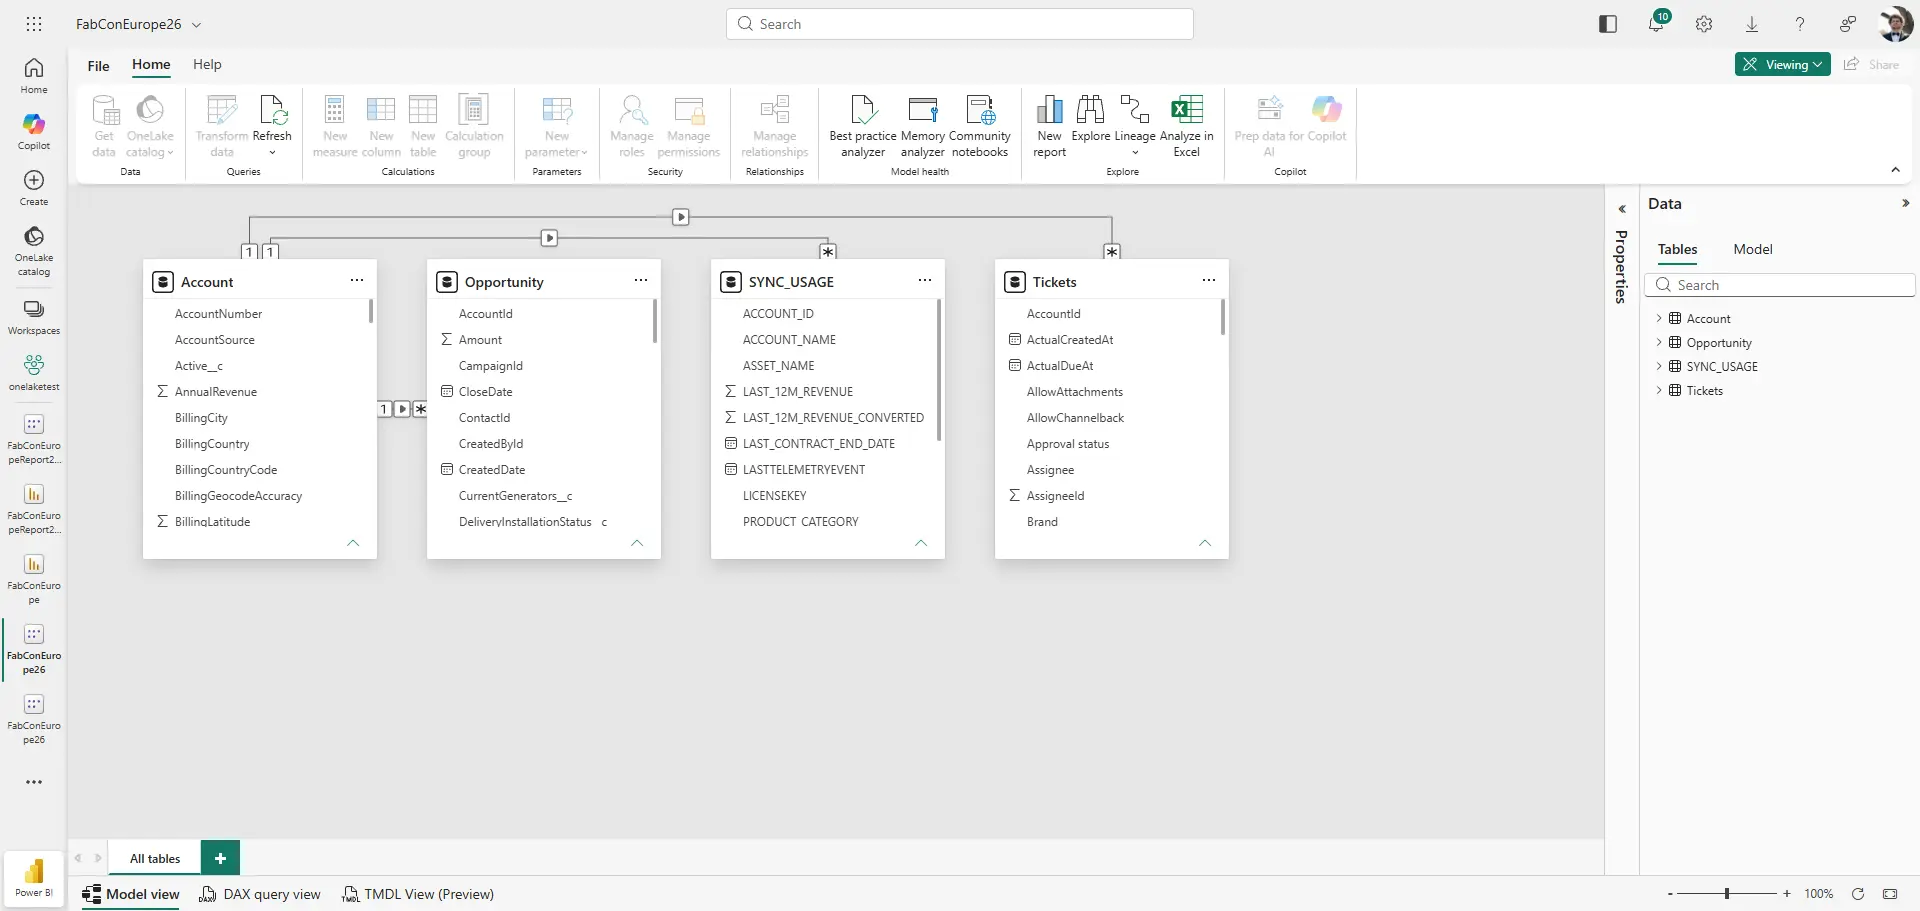
Task: Expand SYNC_USAGE table in Data pane
Action: [x=1659, y=366]
